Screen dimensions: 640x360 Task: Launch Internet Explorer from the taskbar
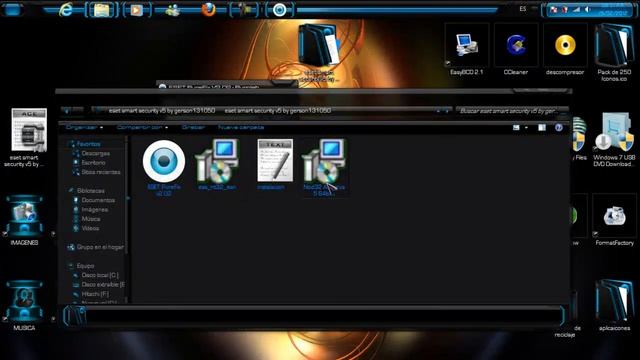pos(66,9)
